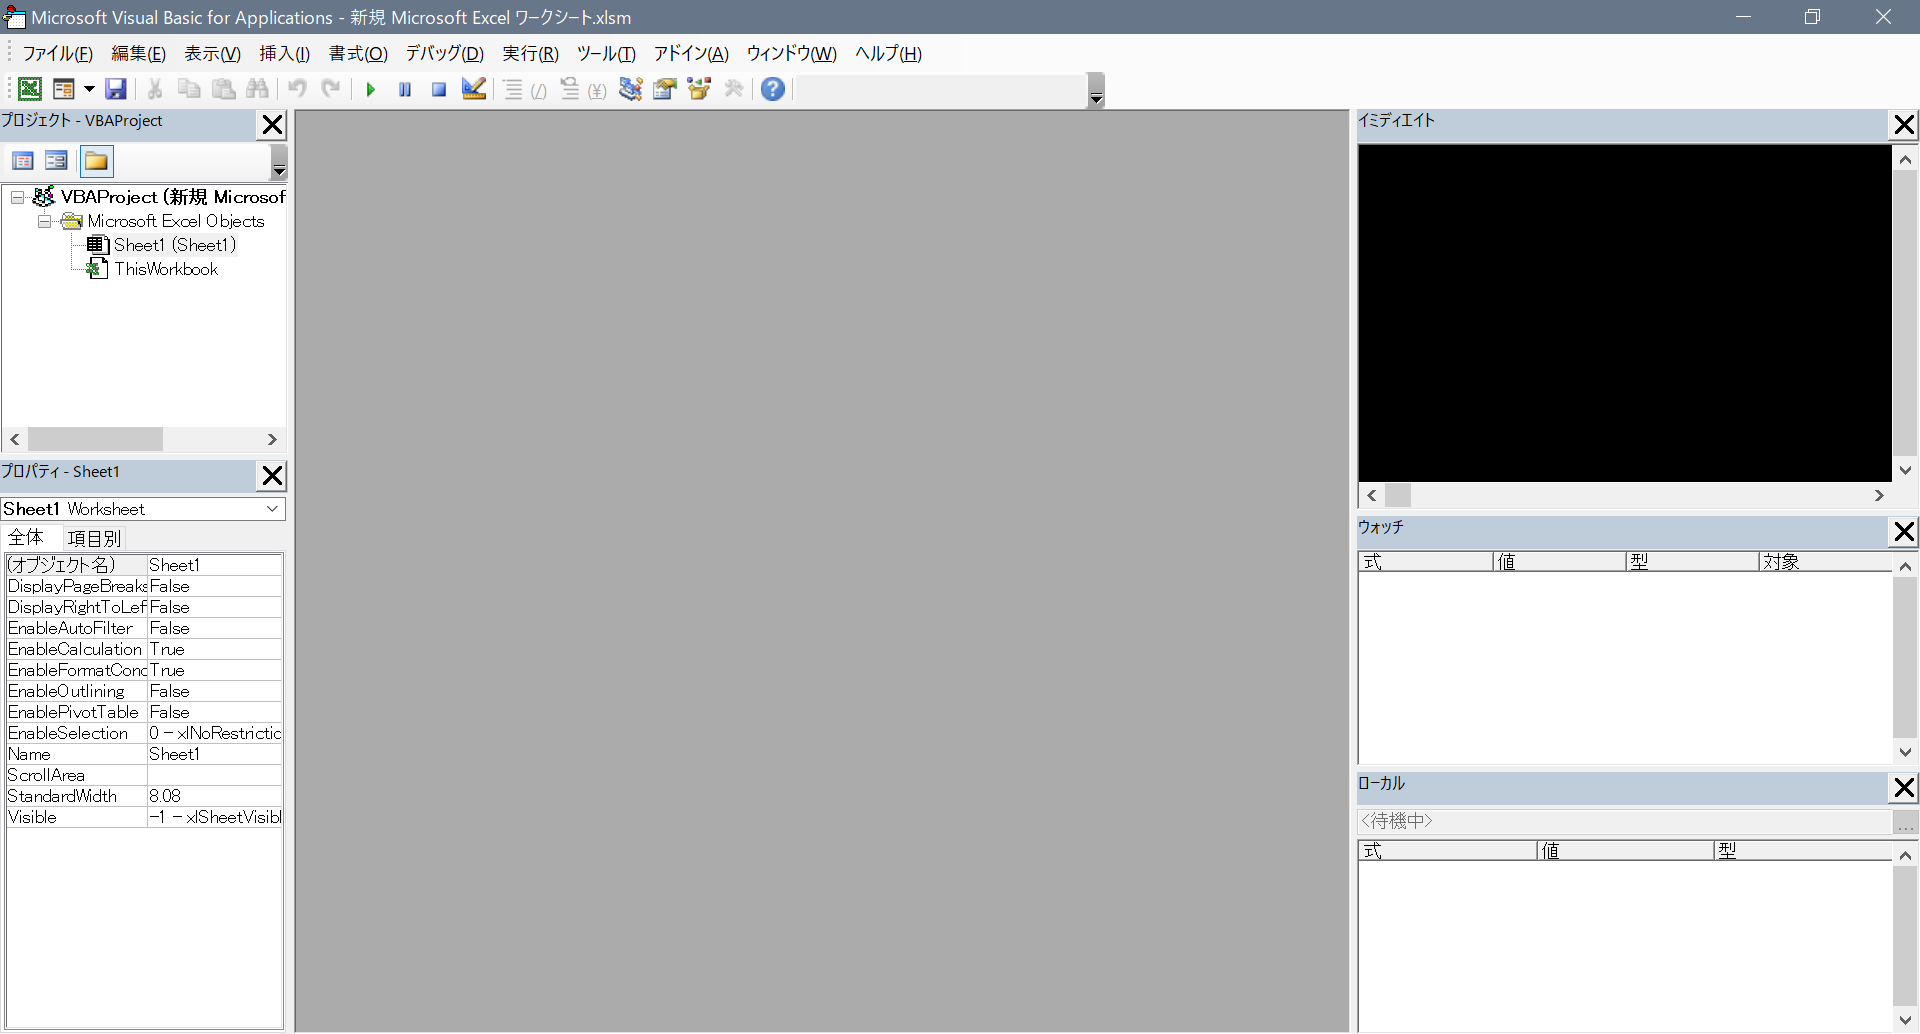Collapse the VBAProject tree node
Screen dimensions: 1920x1034
[17, 197]
